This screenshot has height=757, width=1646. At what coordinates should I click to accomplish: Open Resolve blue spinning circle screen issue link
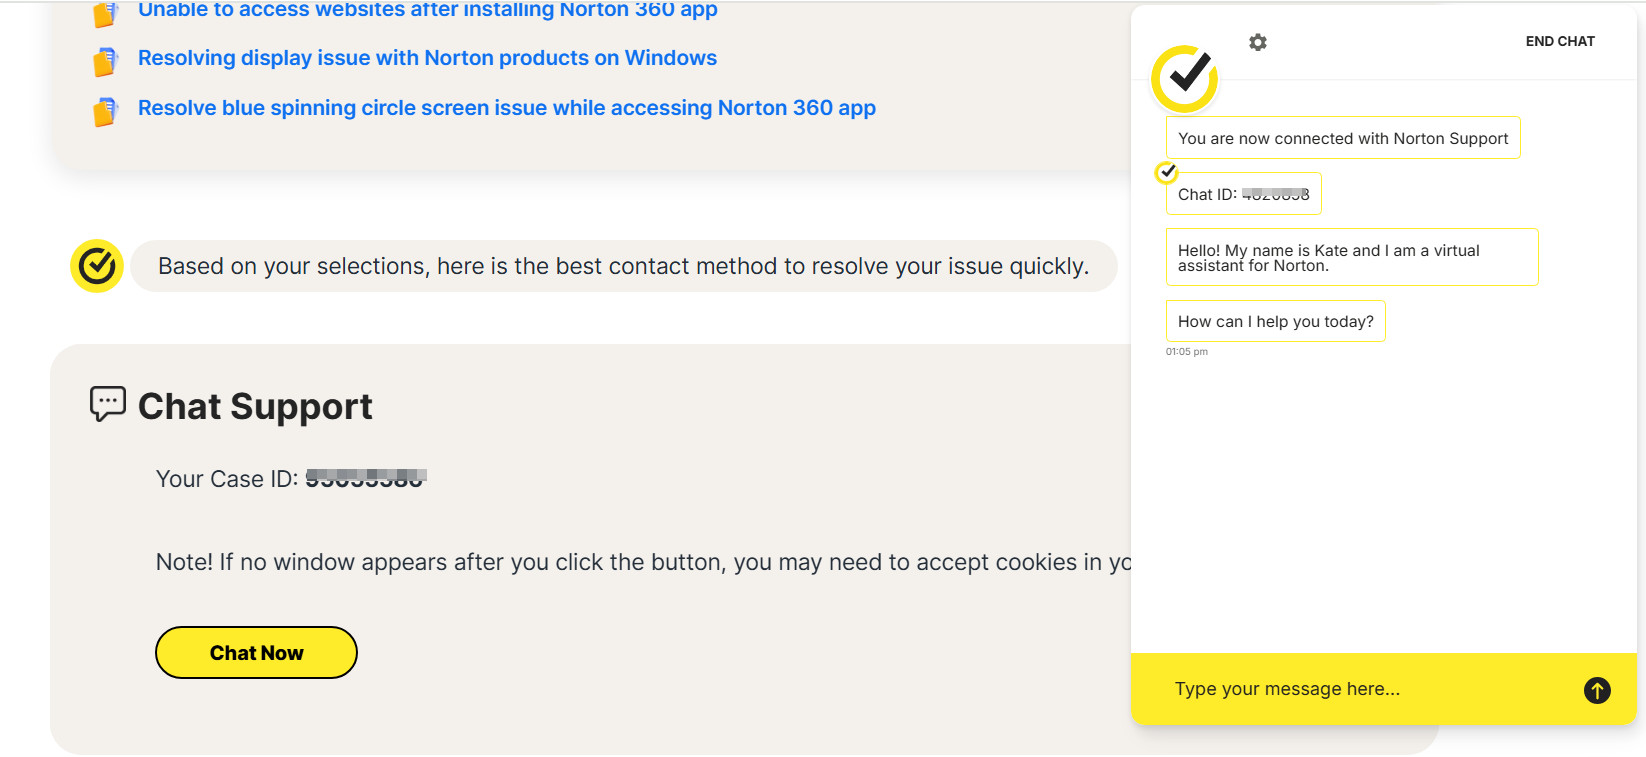point(506,108)
